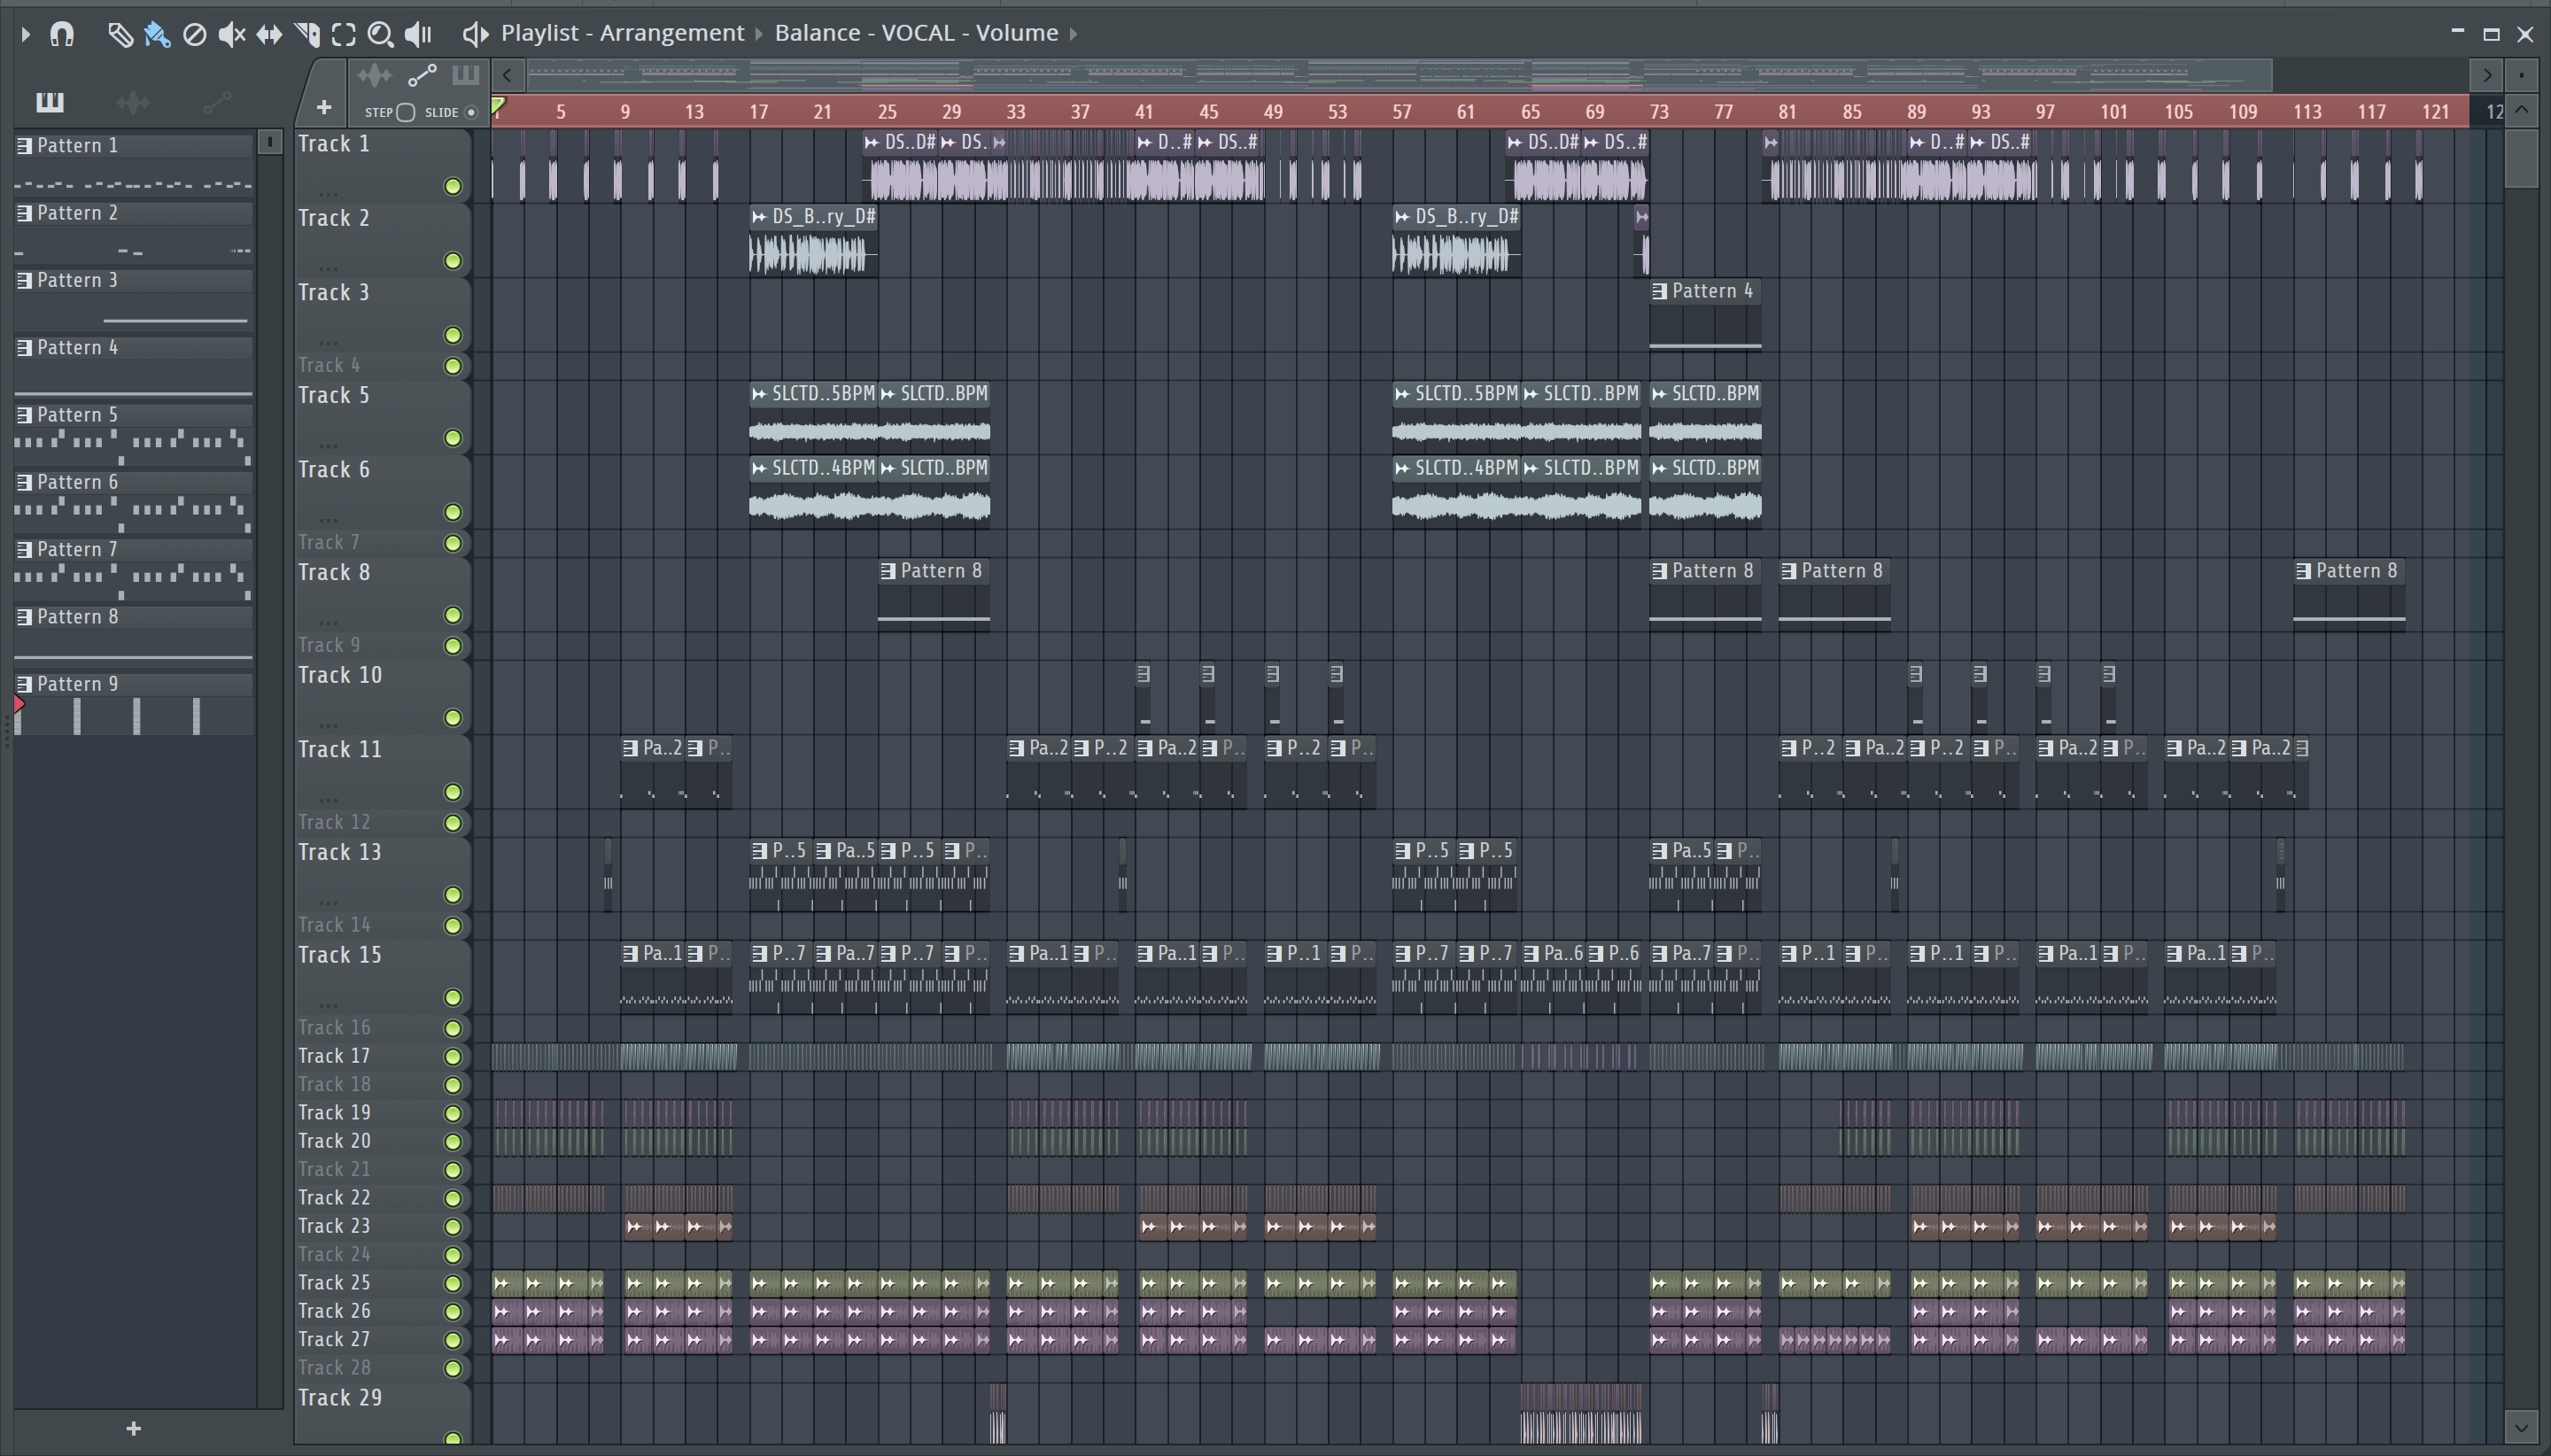Viewport: 2551px width, 1456px height.
Task: Mute Track 1 with green light
Action: pyautogui.click(x=453, y=186)
